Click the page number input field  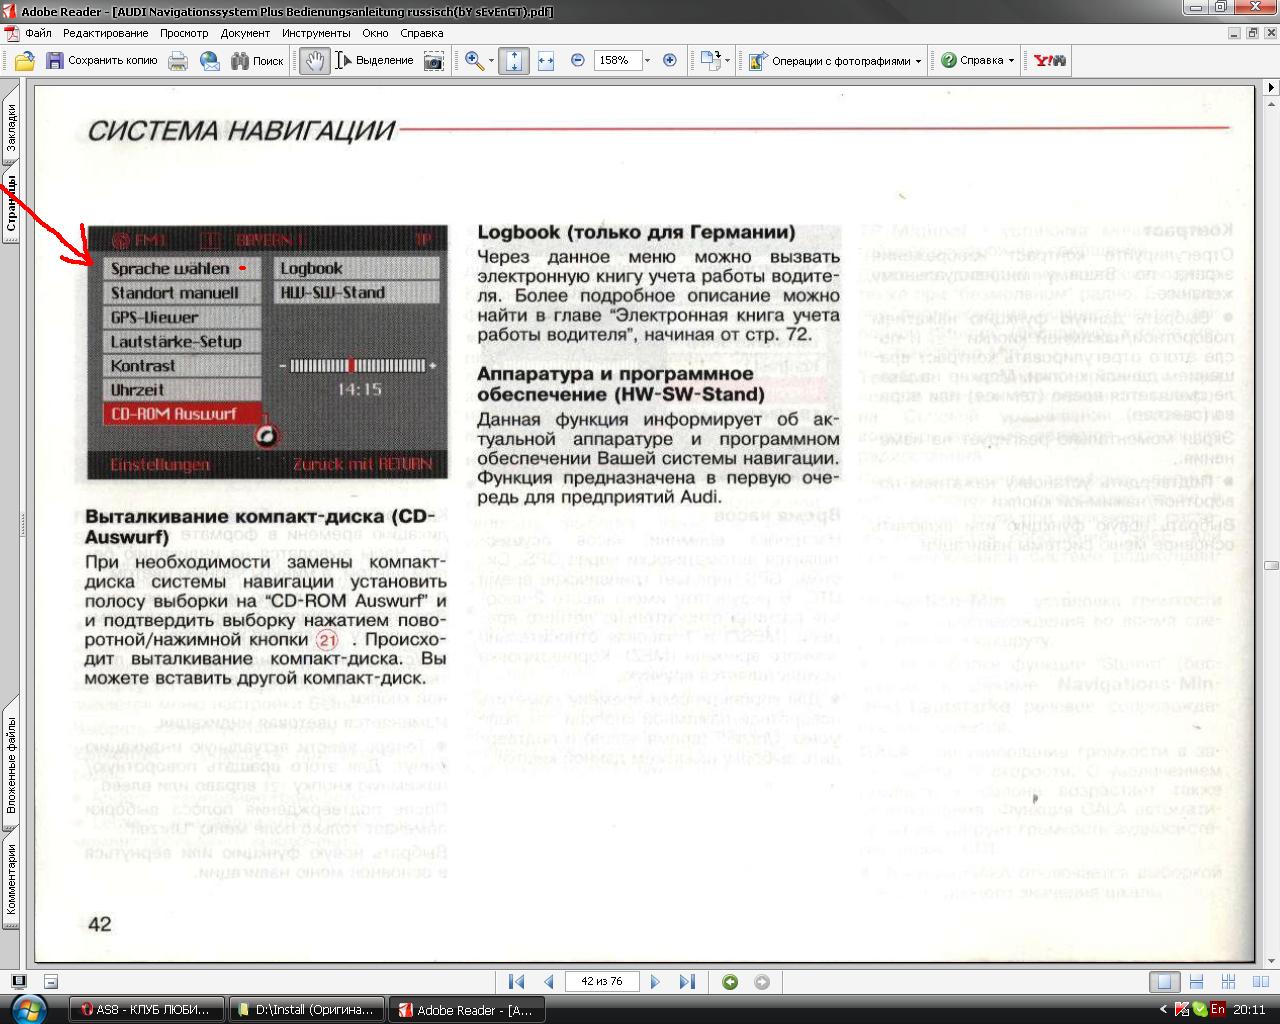tap(601, 982)
